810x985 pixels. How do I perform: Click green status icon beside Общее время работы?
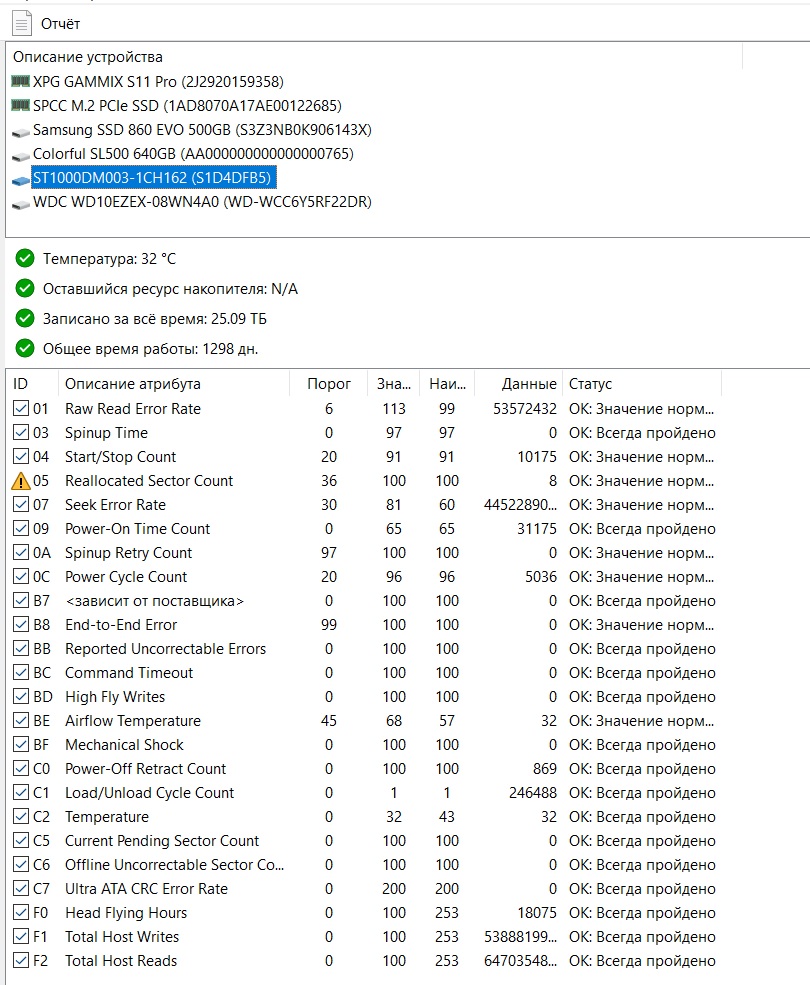25,349
